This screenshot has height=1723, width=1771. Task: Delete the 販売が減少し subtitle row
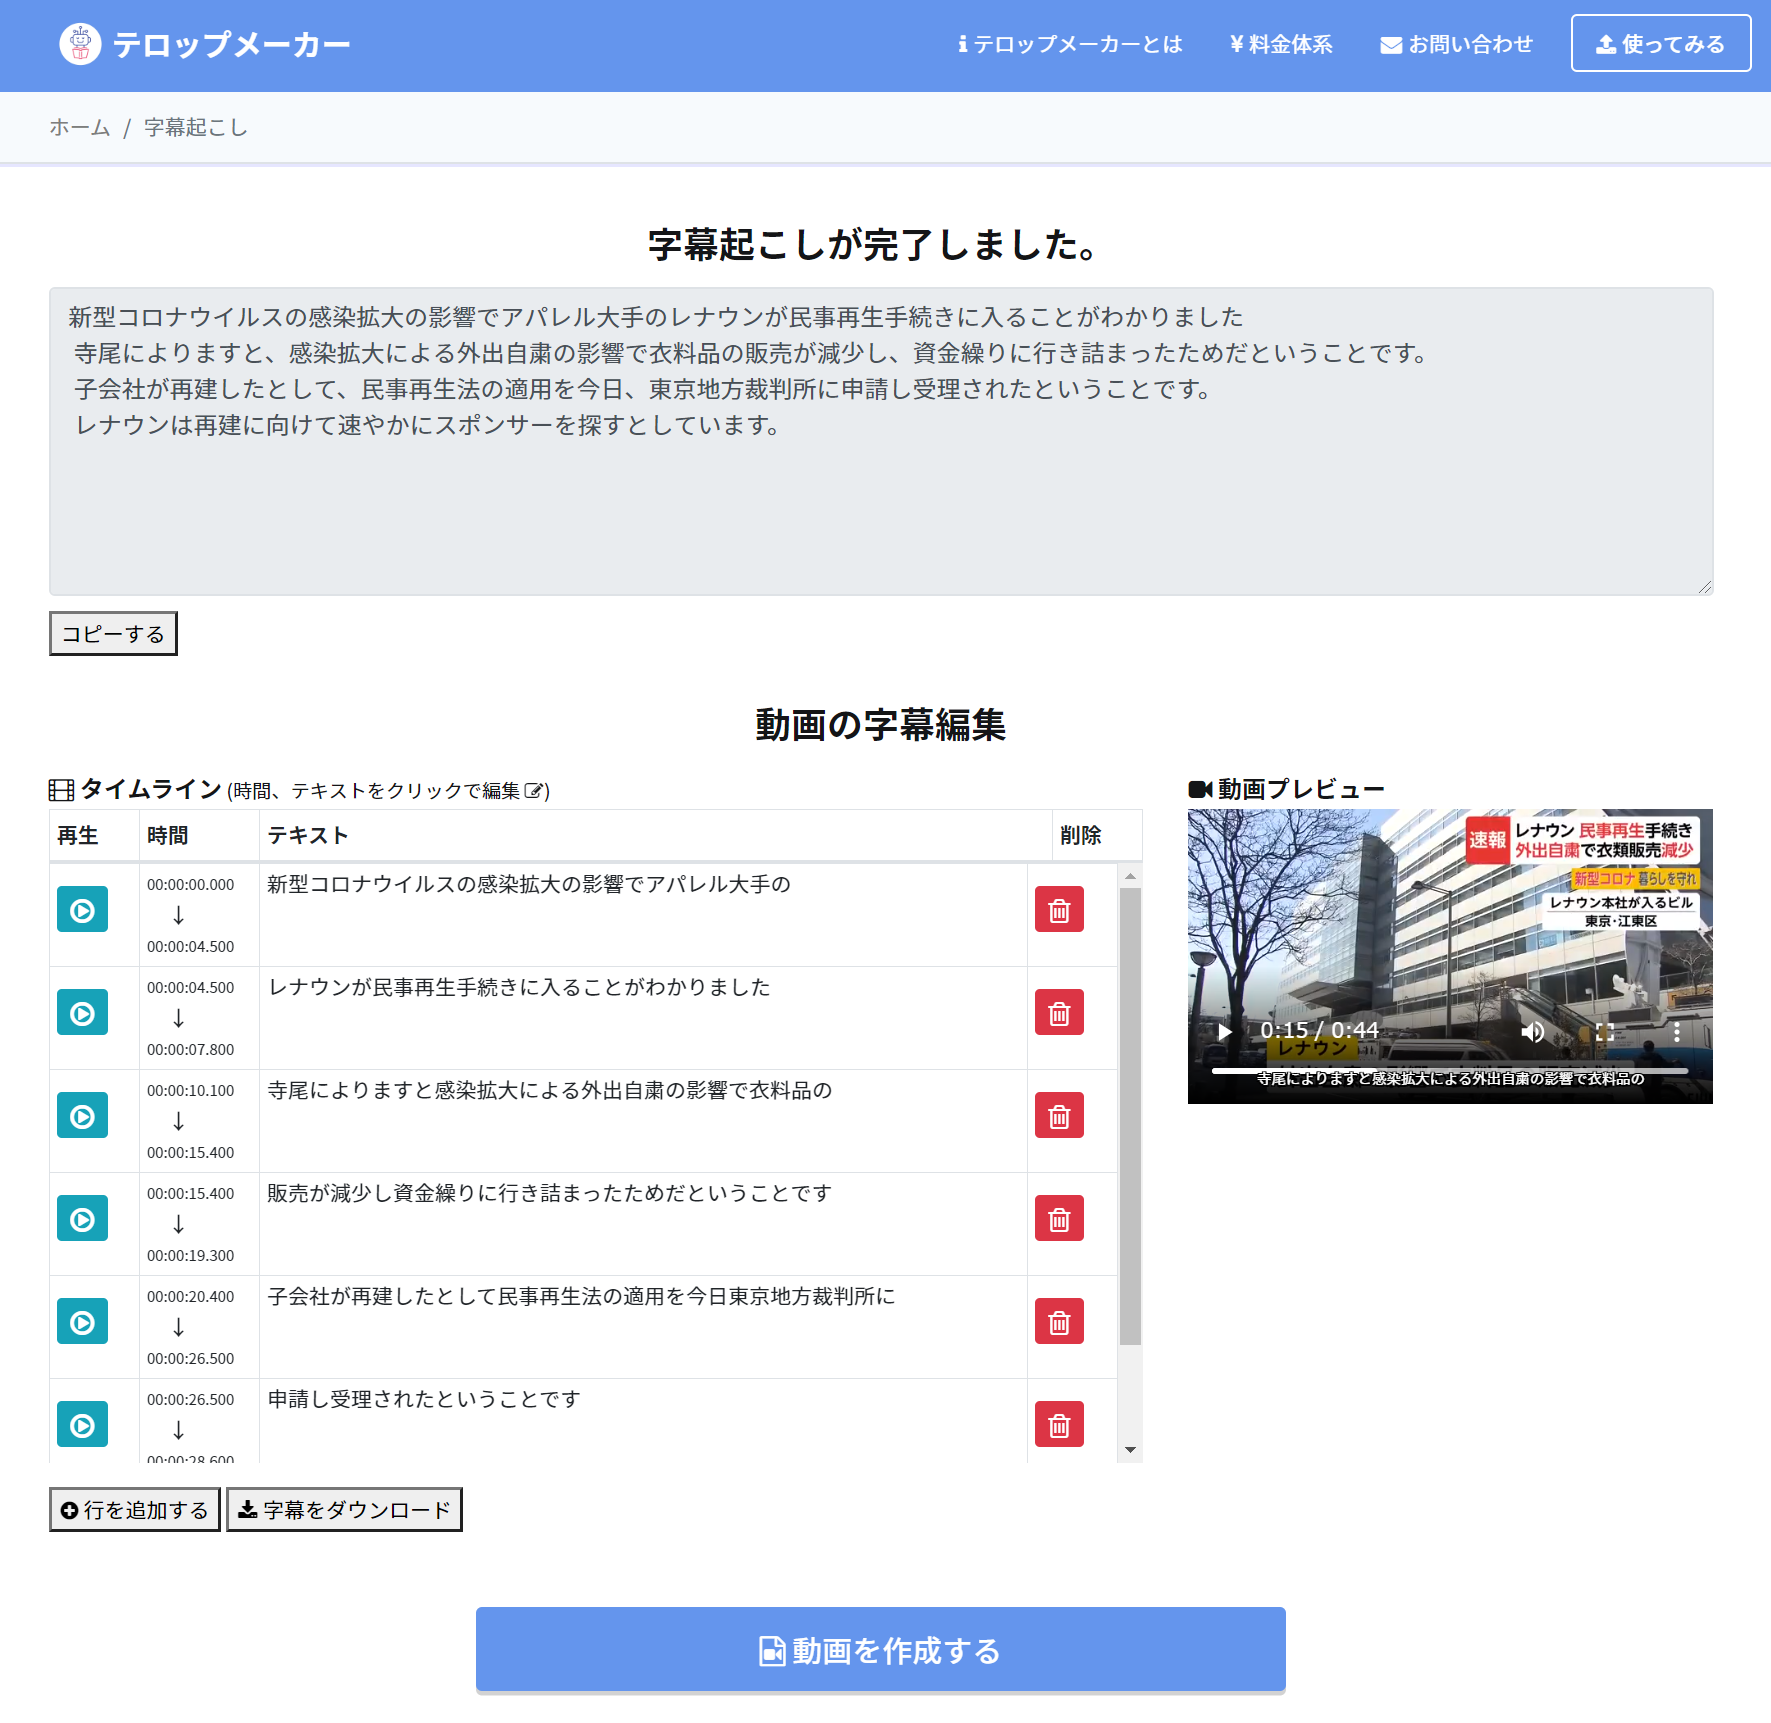[1059, 1219]
